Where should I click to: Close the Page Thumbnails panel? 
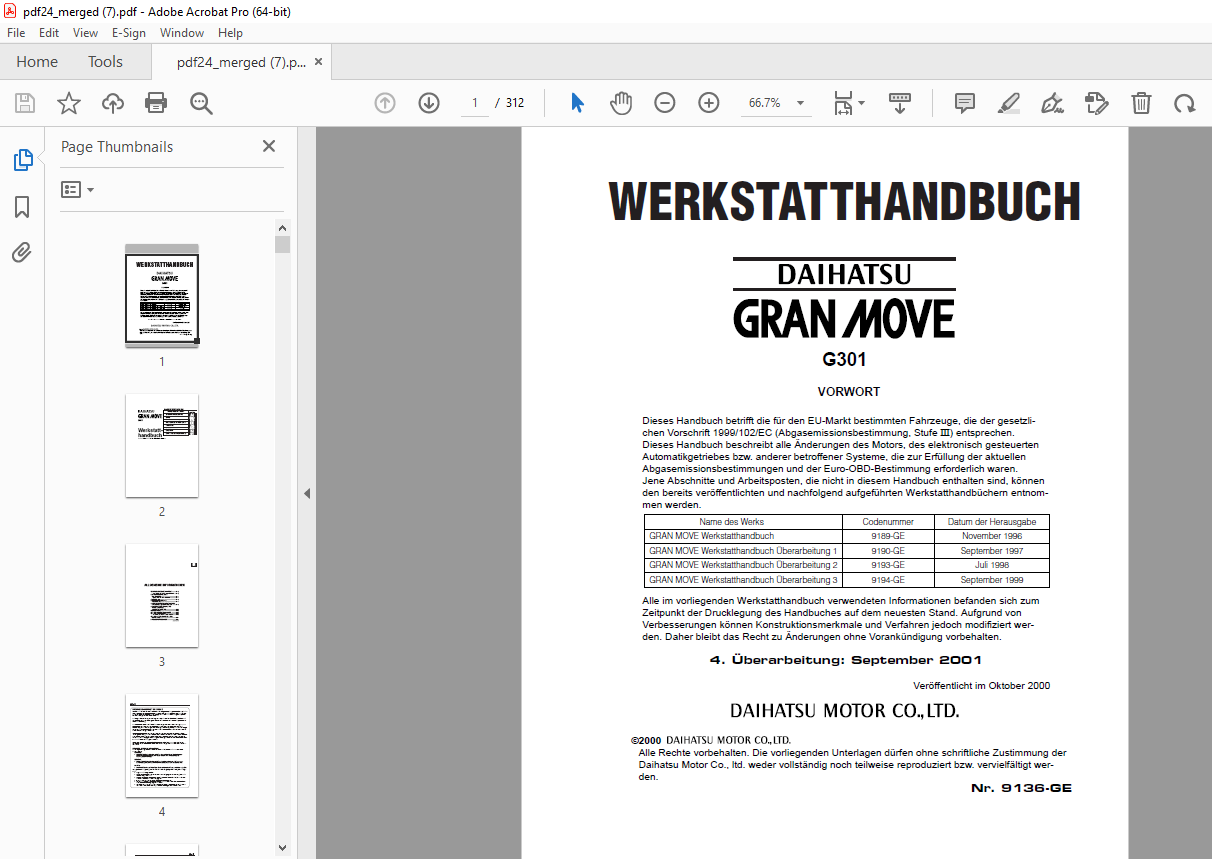pos(269,146)
